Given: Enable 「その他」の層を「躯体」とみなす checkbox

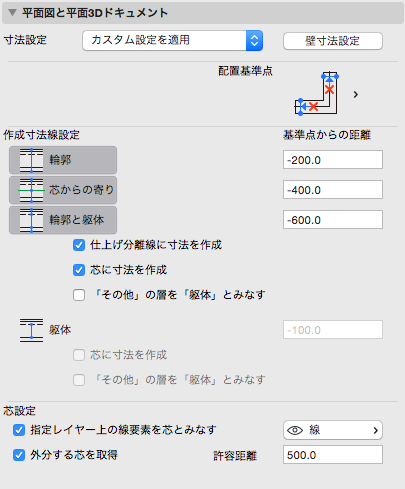Looking at the screenshot, I should point(79,295).
